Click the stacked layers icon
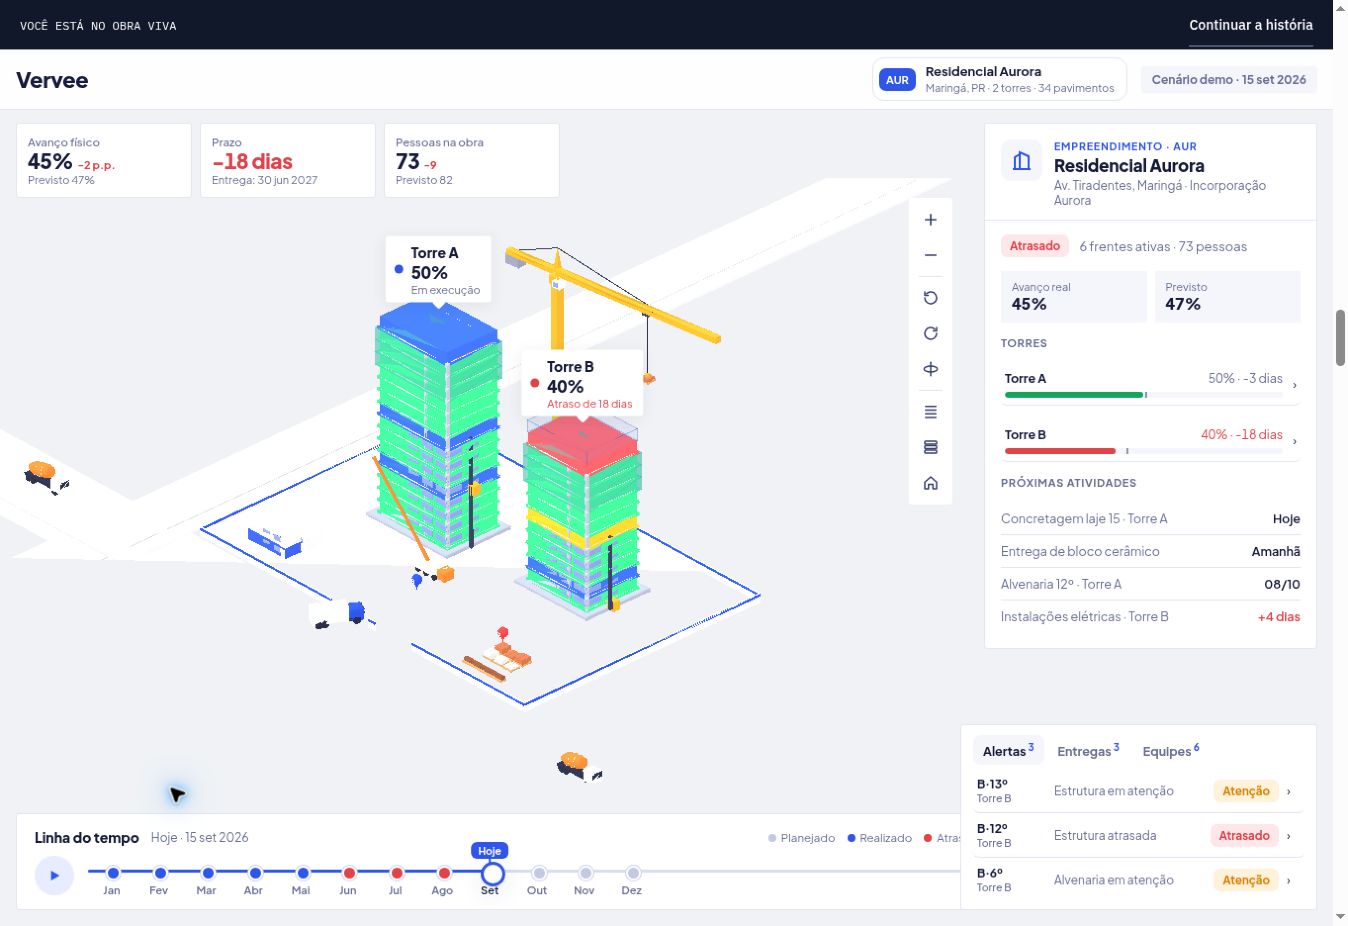This screenshot has height=926, width=1348. pyautogui.click(x=930, y=448)
